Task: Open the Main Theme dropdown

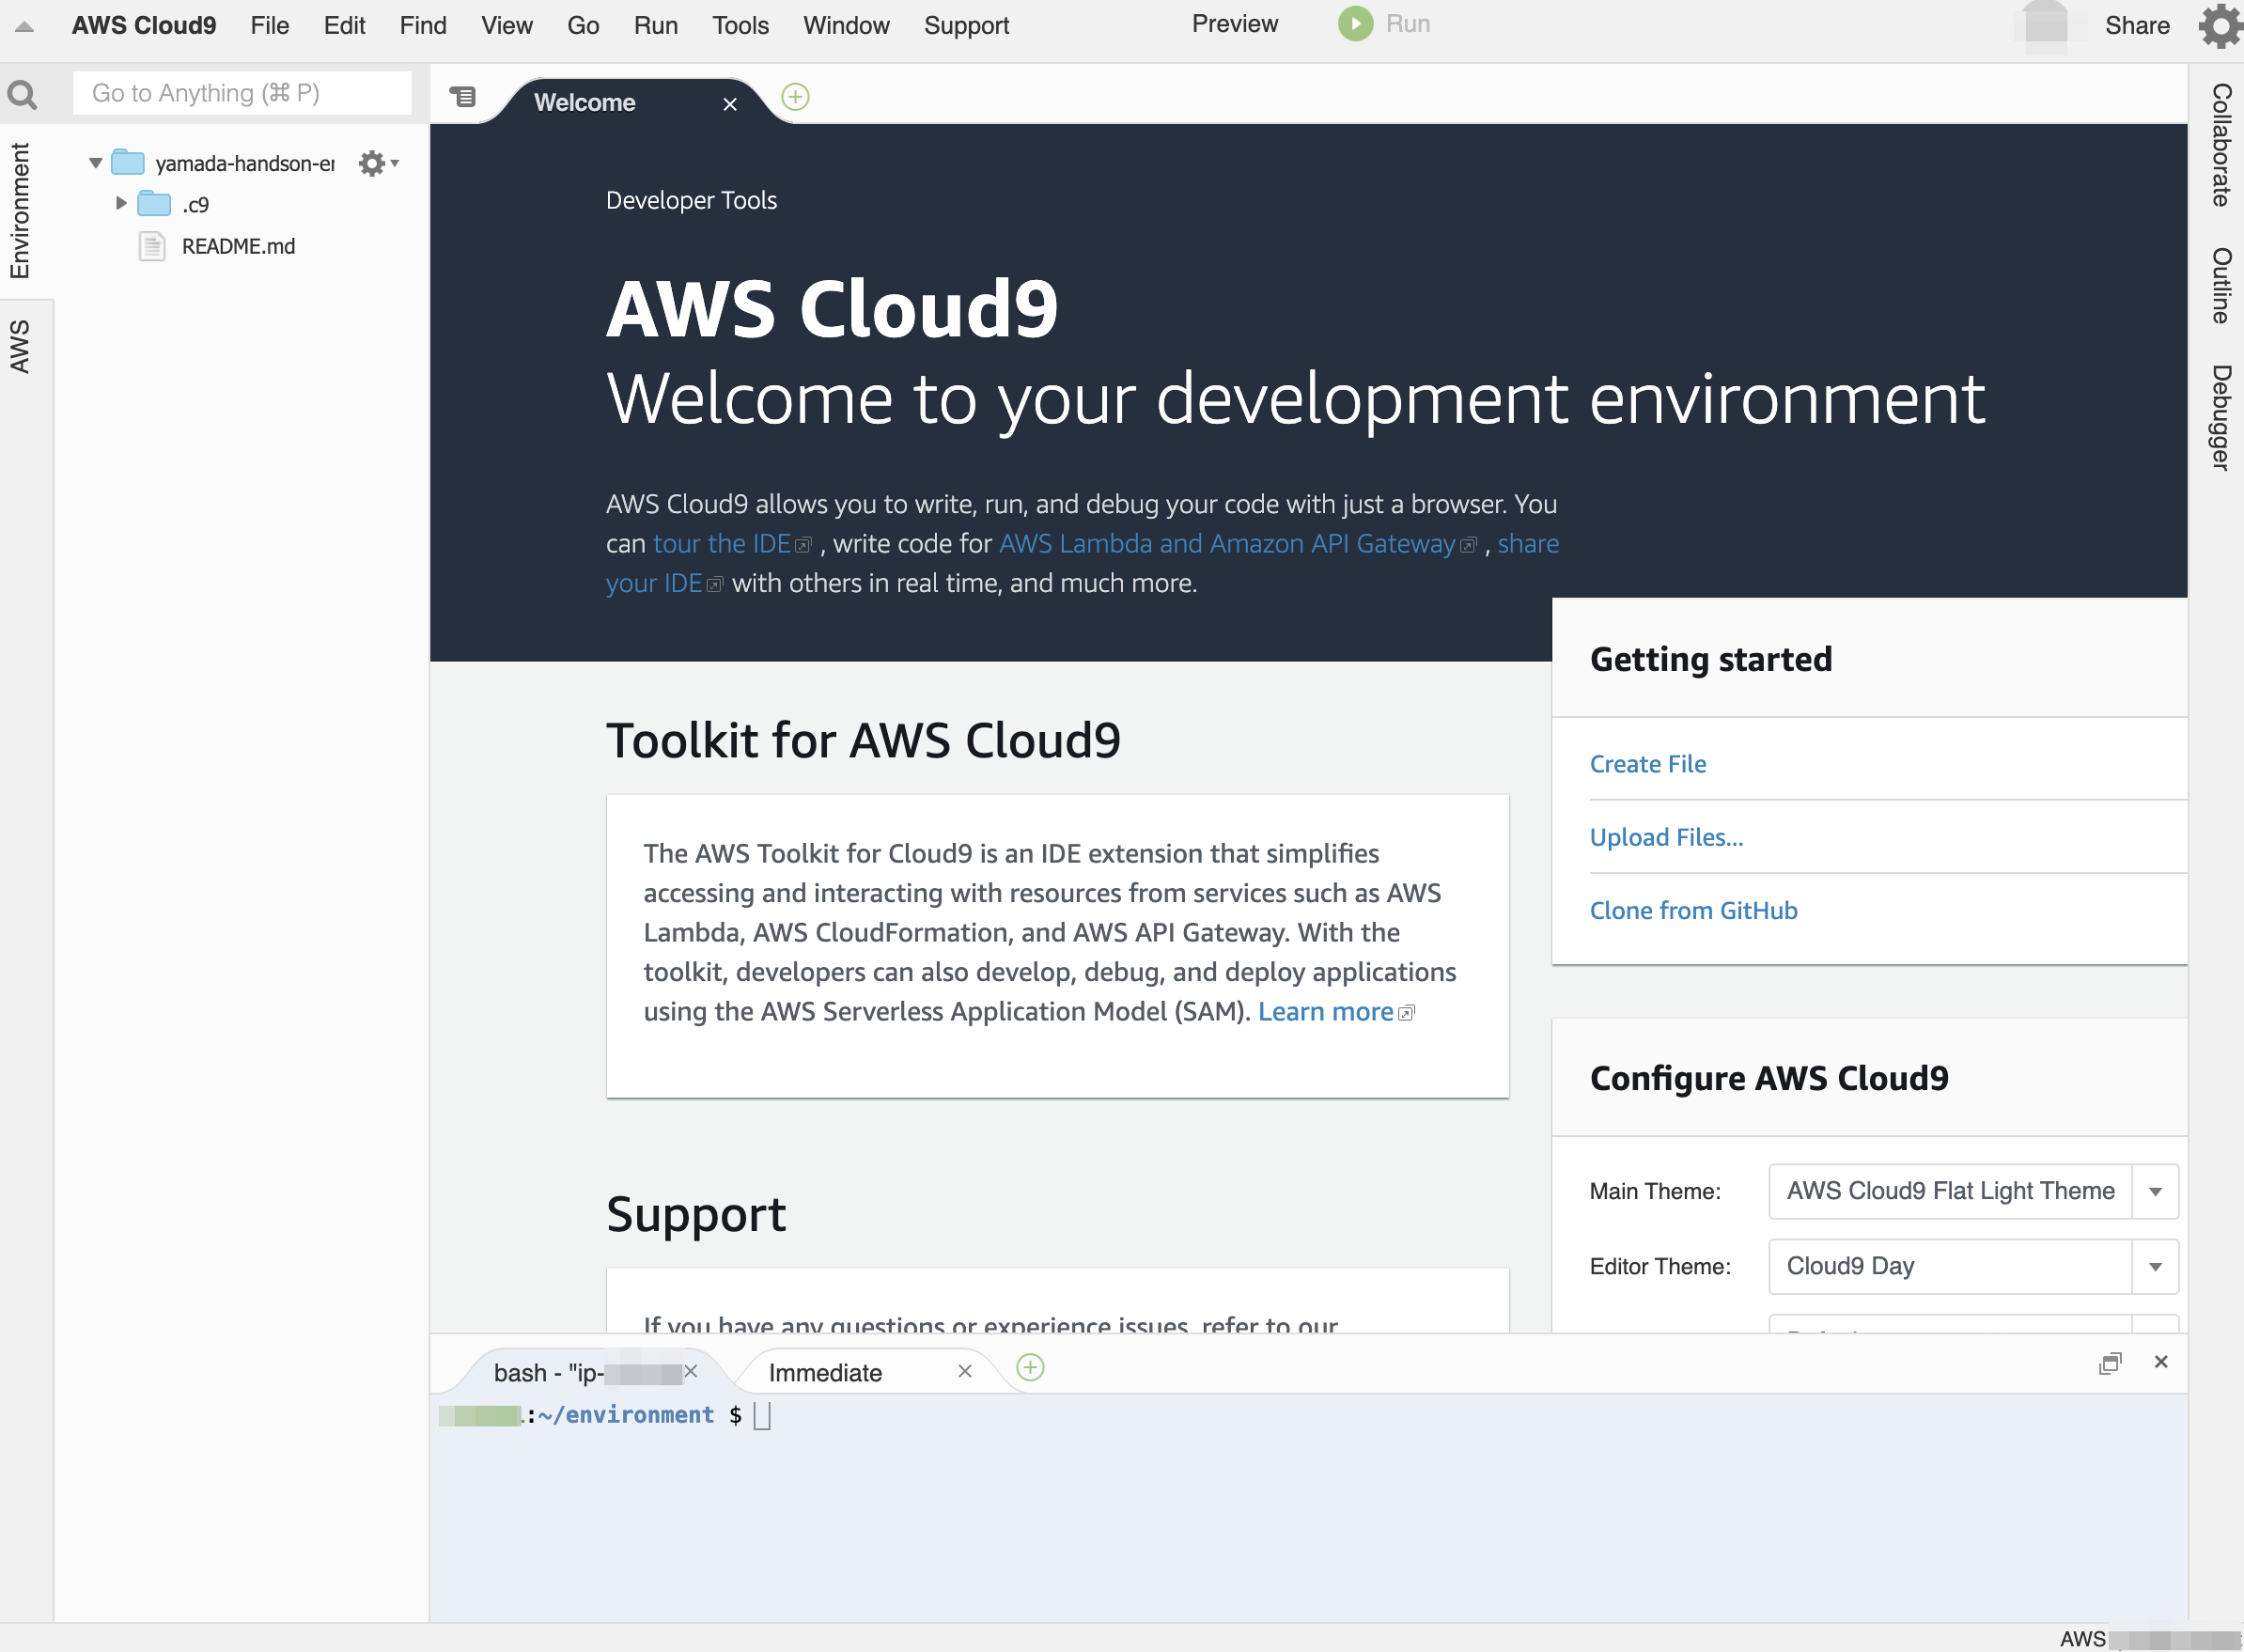Action: (1973, 1191)
